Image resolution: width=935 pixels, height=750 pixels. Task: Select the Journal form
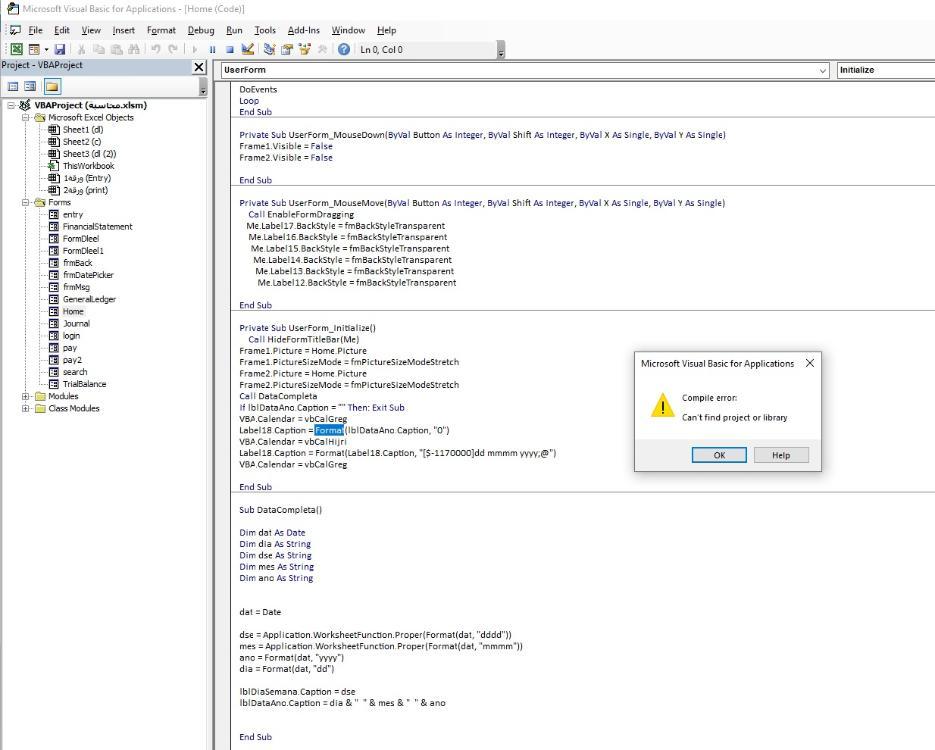76,324
